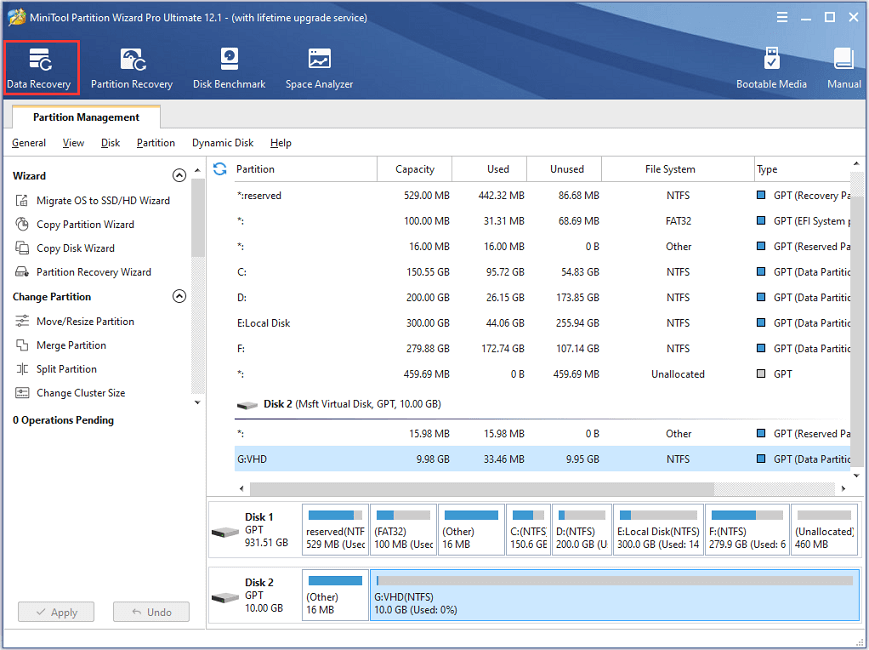This screenshot has height=650, width=869.
Task: Open the Dynamic Disk menu
Action: point(223,143)
